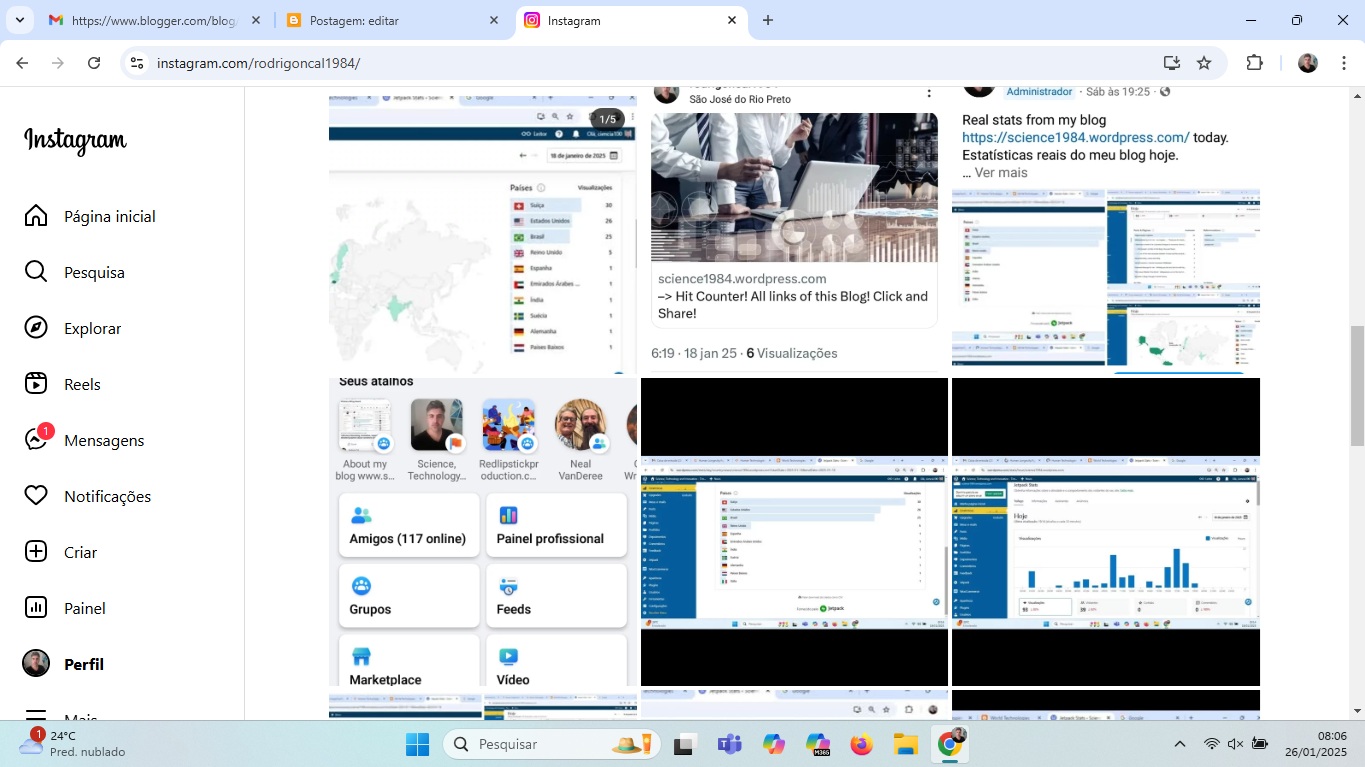Open Microsoft Teams from taskbar
This screenshot has width=1365, height=767.
pos(729,744)
